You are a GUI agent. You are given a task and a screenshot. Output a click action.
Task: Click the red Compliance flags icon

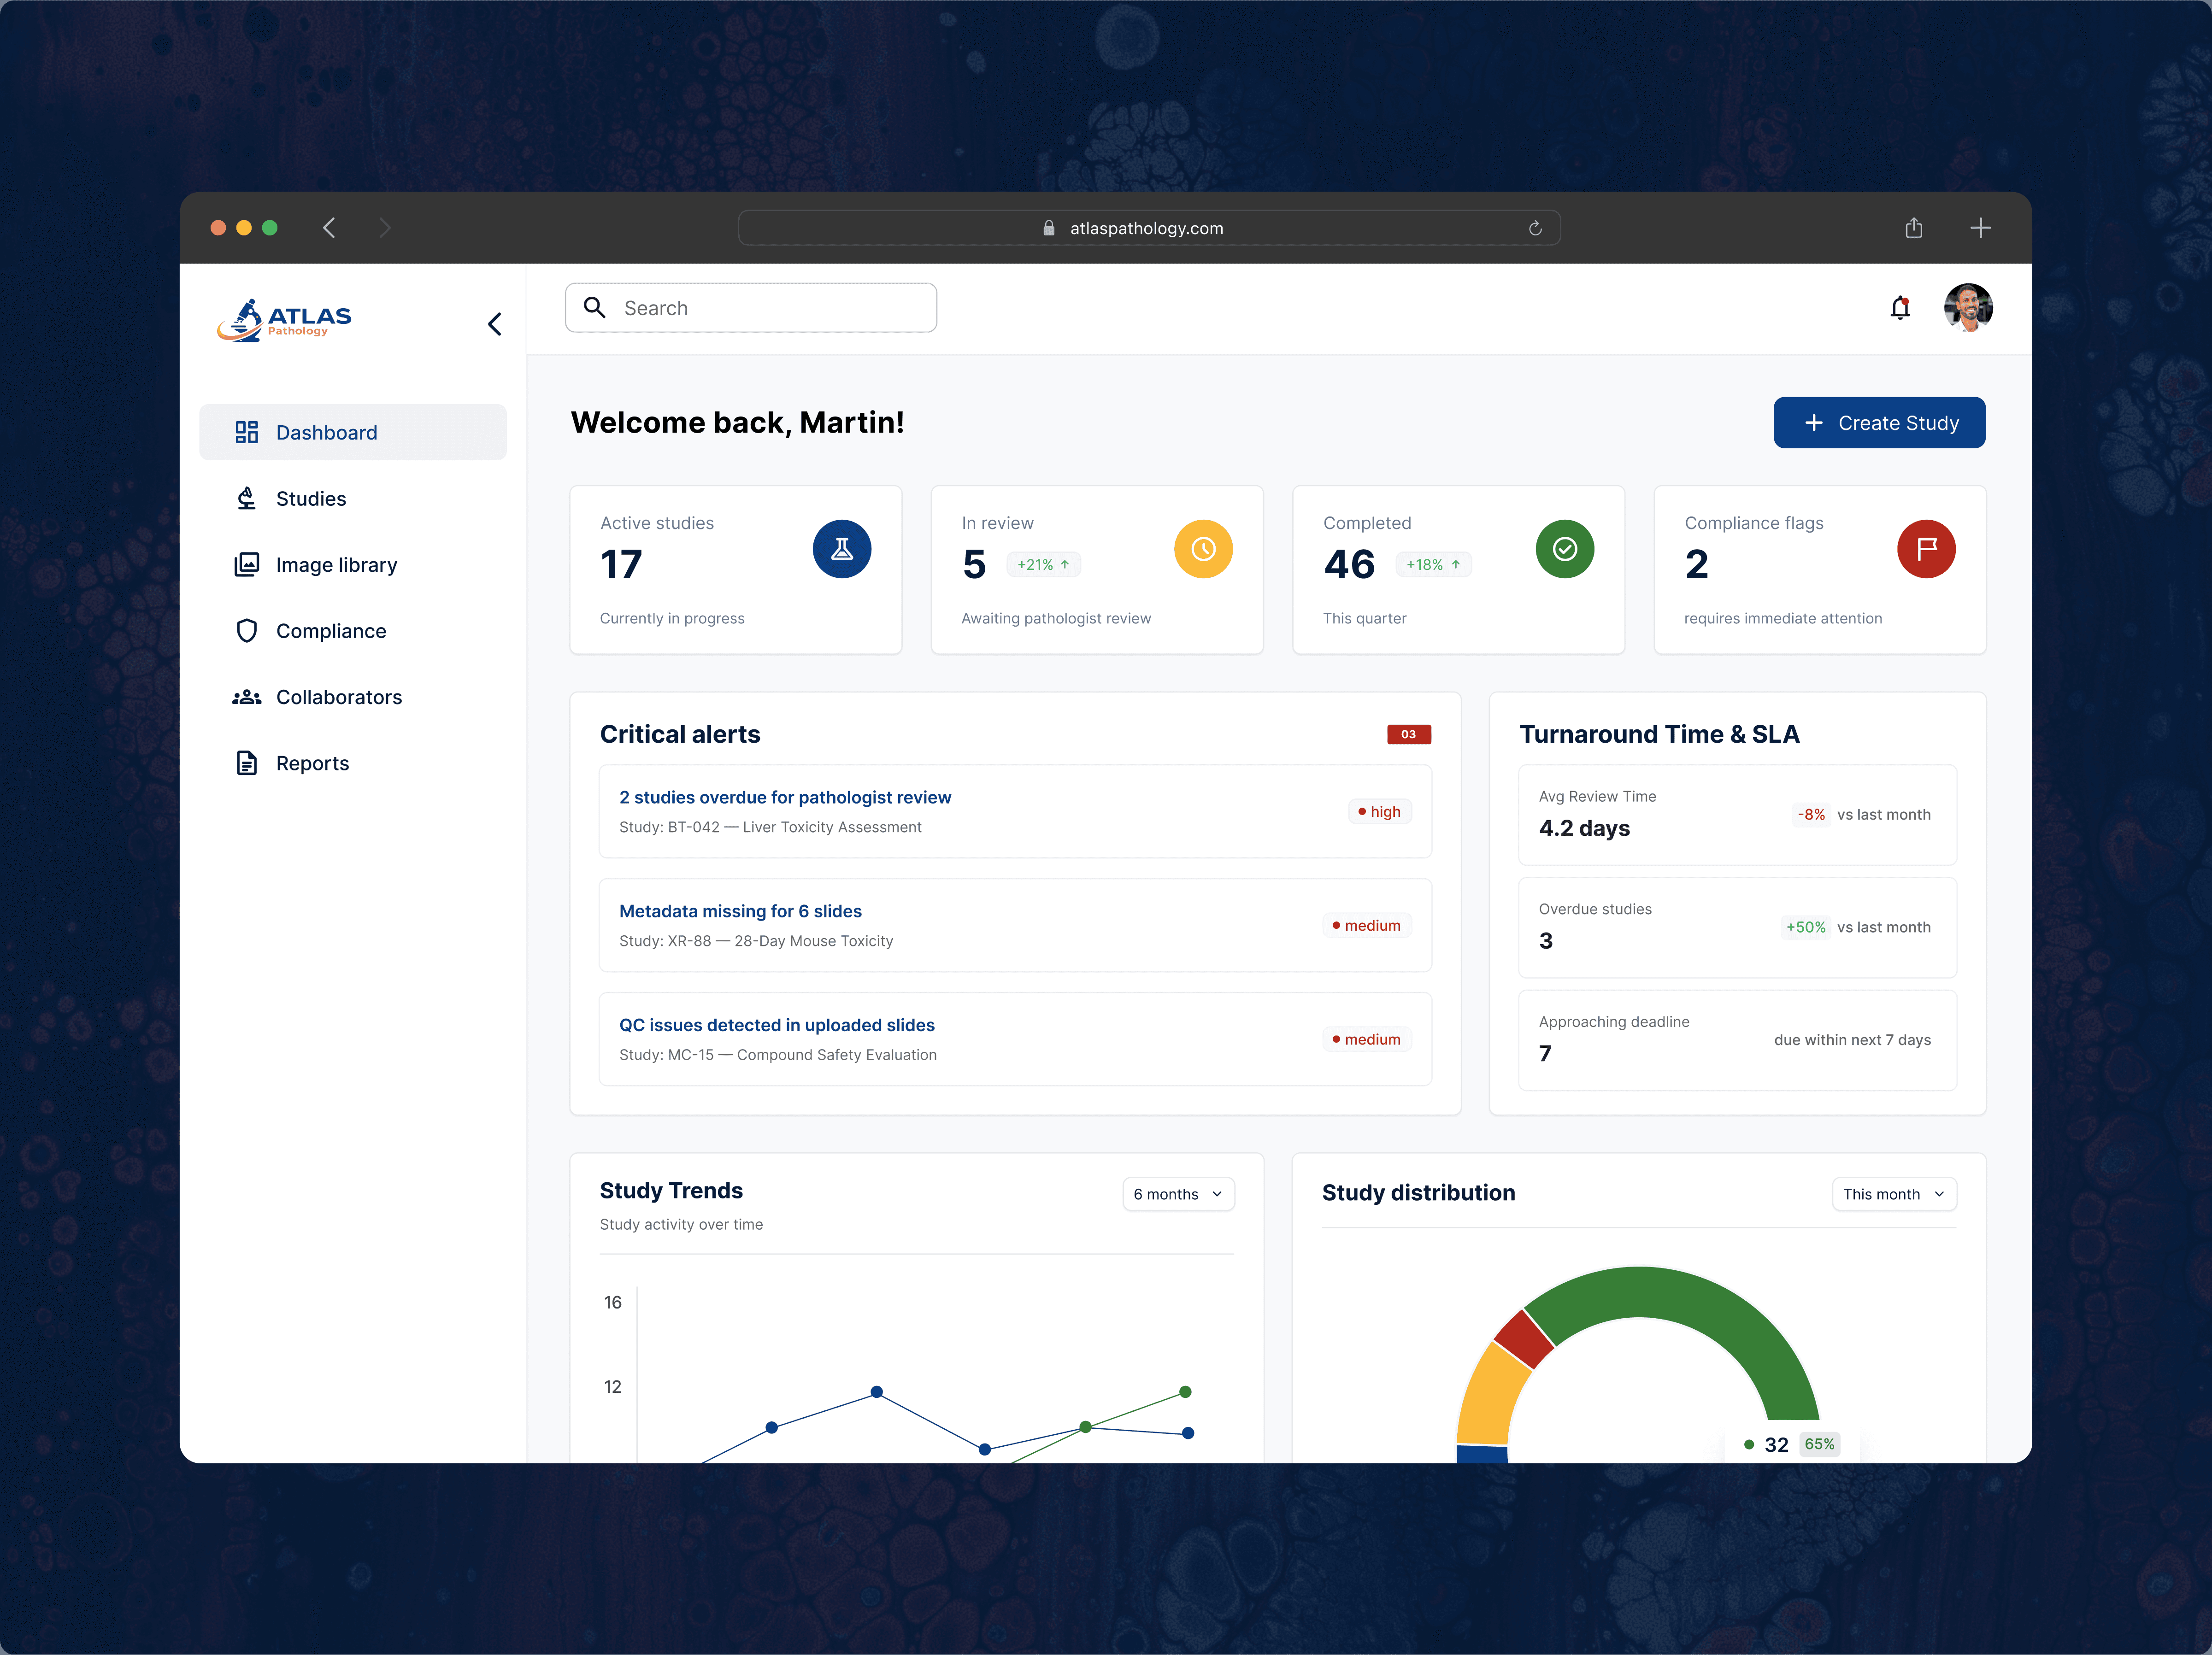click(1925, 549)
